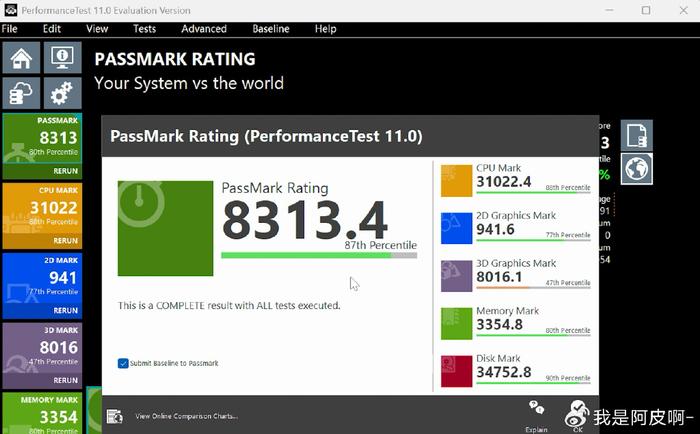Open the Tests menu
This screenshot has height=434, width=700.
[x=144, y=29]
